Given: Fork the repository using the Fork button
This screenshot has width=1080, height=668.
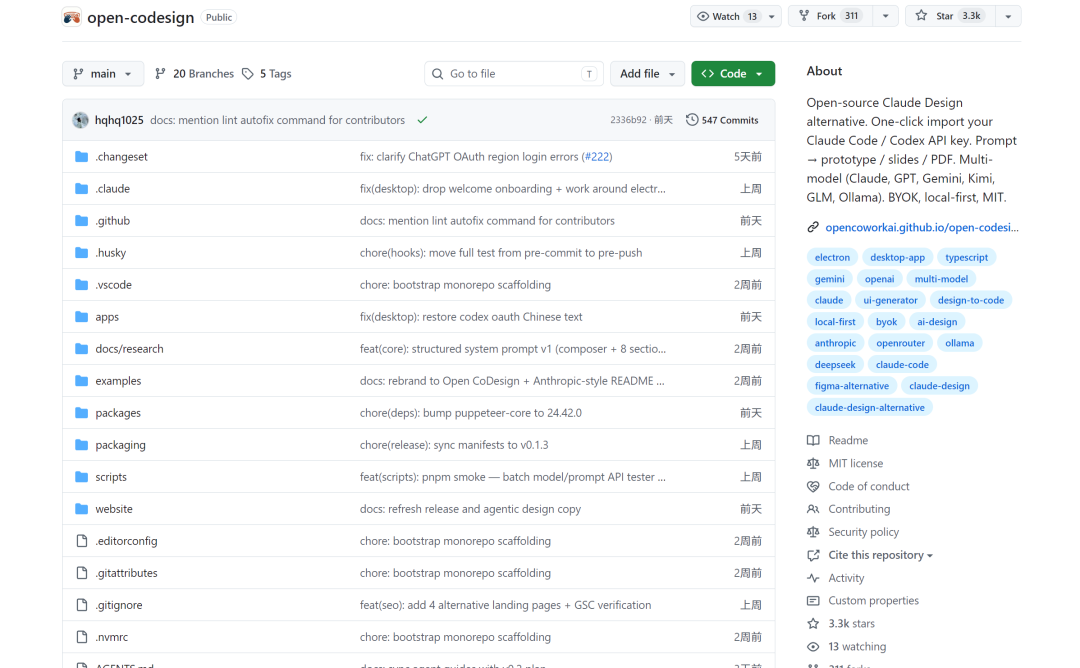Looking at the screenshot, I should [829, 16].
